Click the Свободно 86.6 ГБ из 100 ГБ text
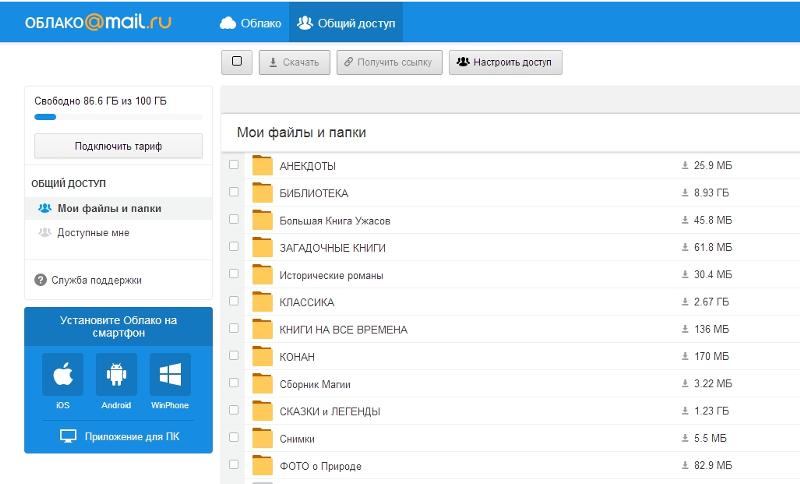Image resolution: width=800 pixels, height=484 pixels. click(101, 101)
